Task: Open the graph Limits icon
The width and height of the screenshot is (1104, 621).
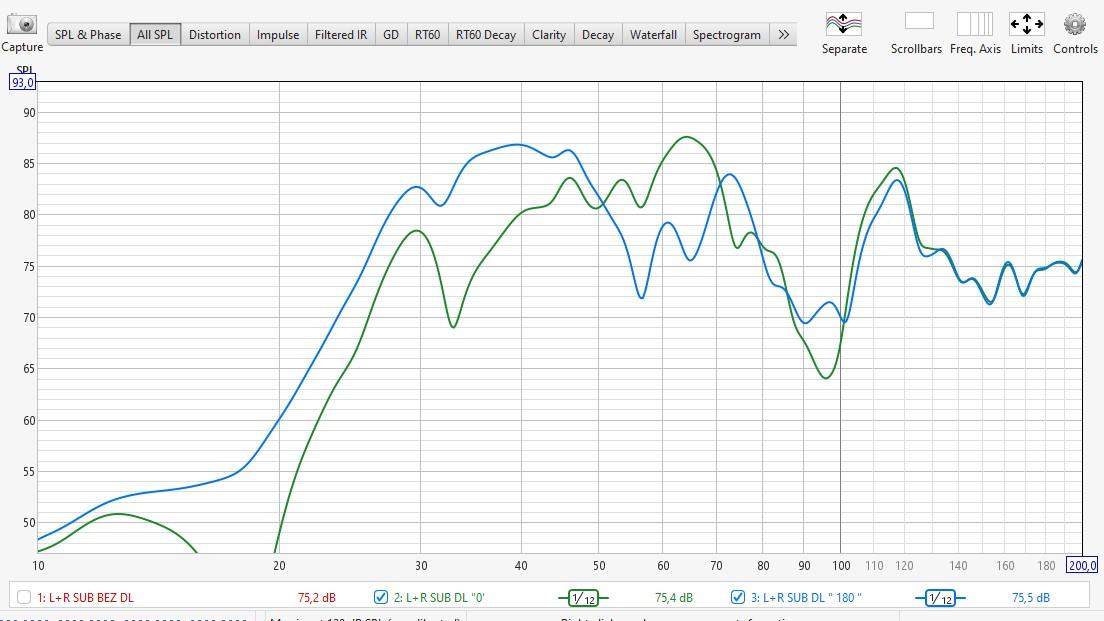Action: coord(1026,24)
